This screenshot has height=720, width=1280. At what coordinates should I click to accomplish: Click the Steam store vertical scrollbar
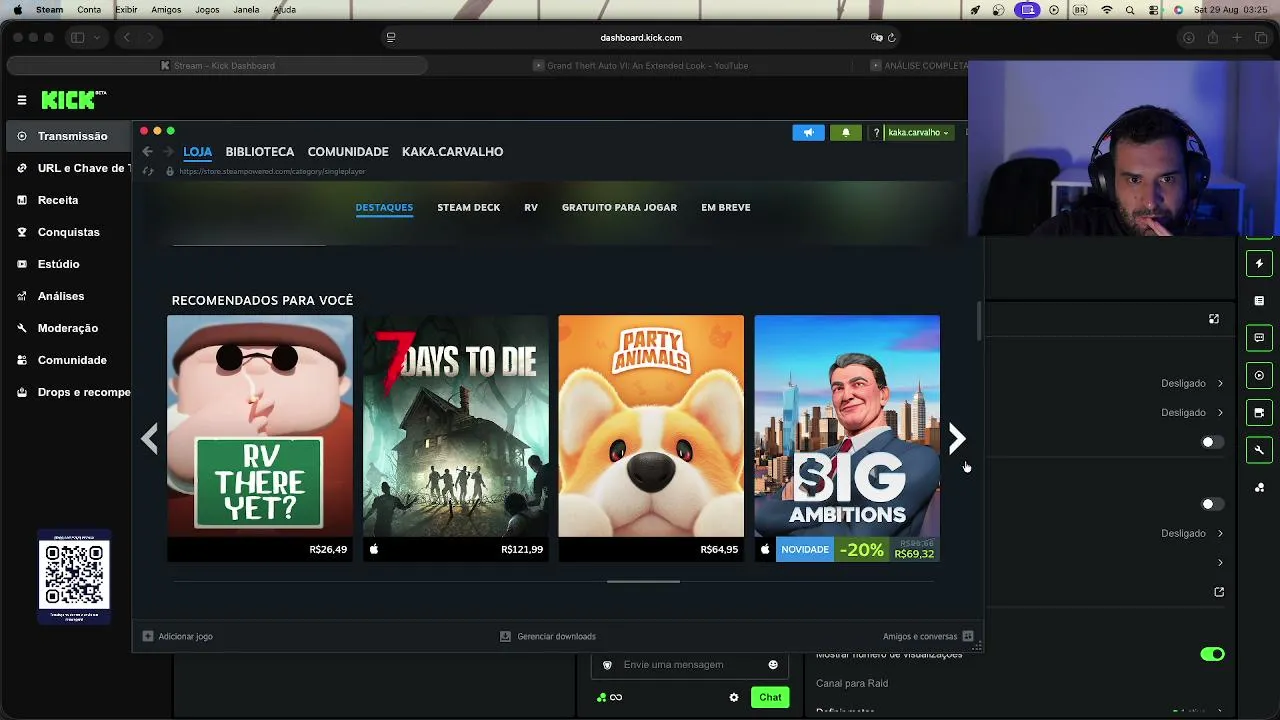tap(979, 319)
